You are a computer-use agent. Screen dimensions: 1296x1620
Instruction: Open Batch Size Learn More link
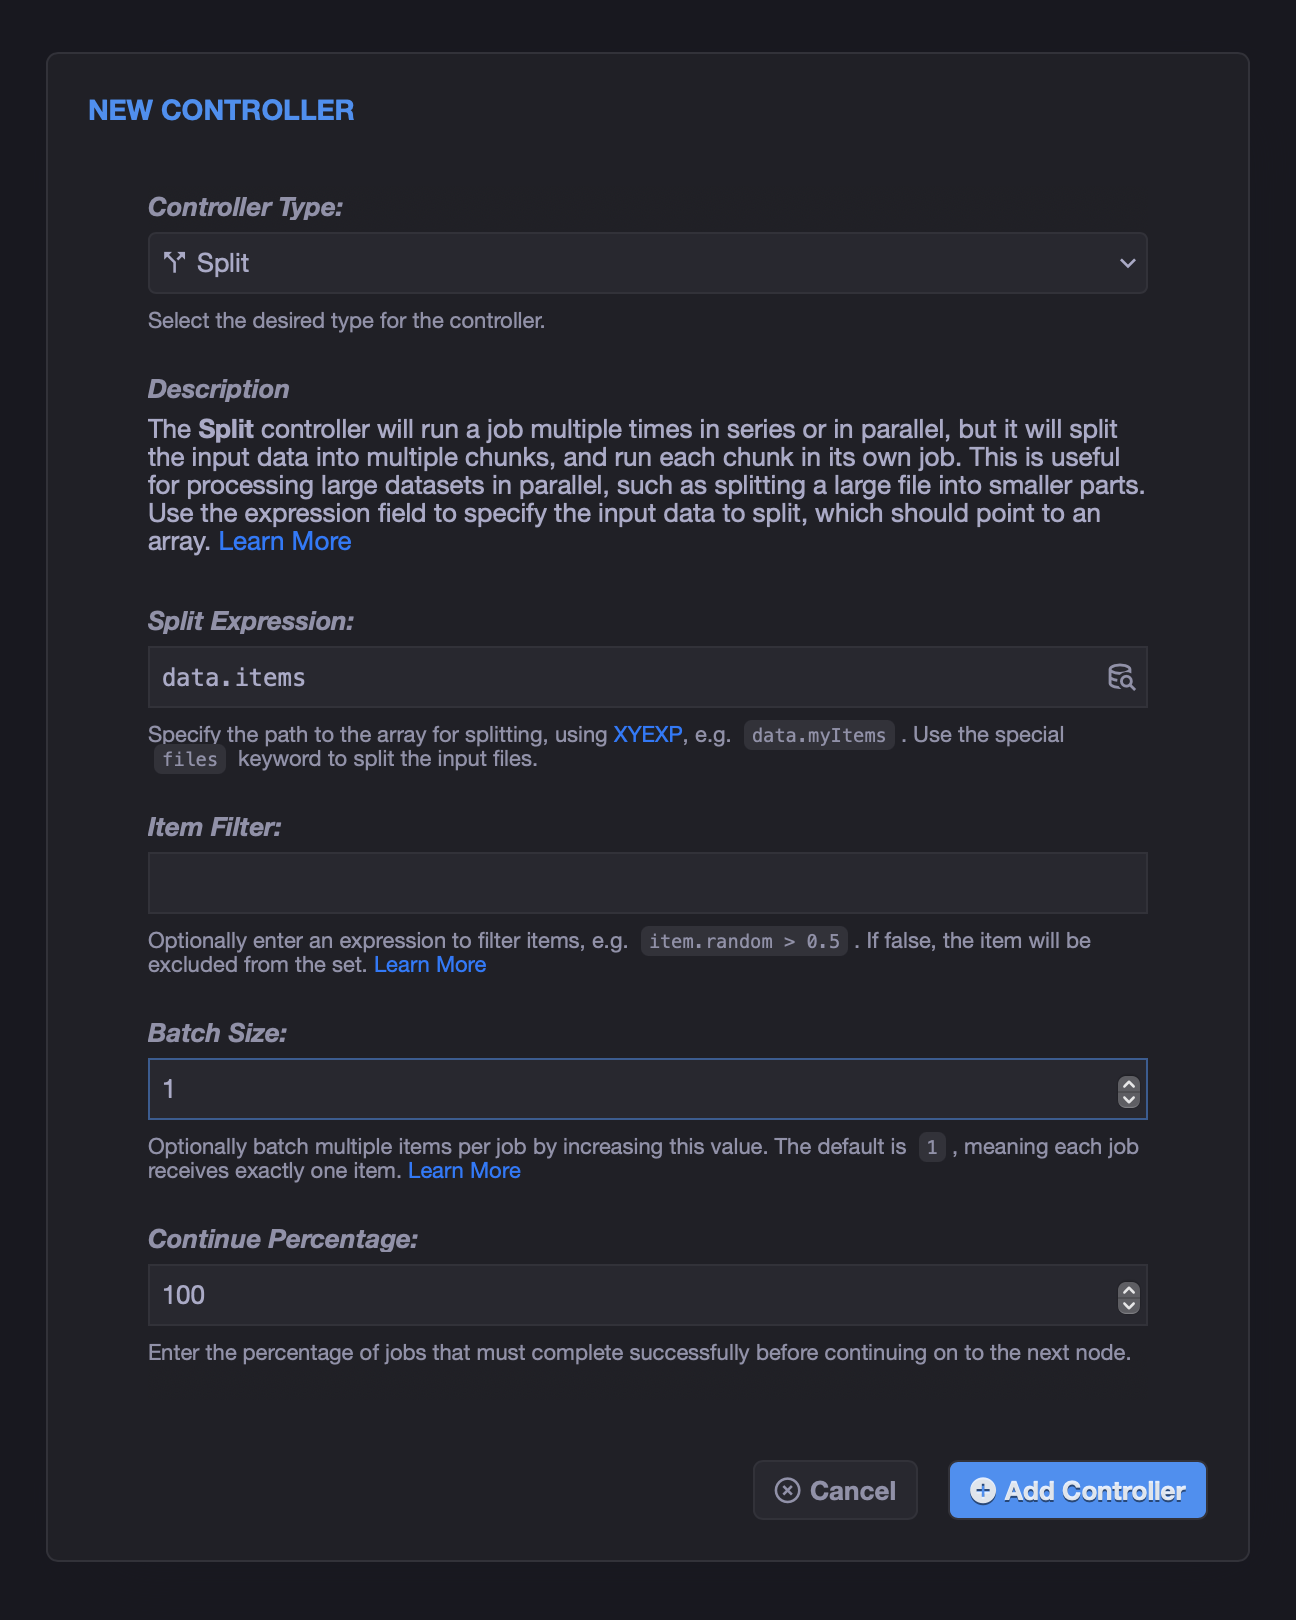[464, 1171]
